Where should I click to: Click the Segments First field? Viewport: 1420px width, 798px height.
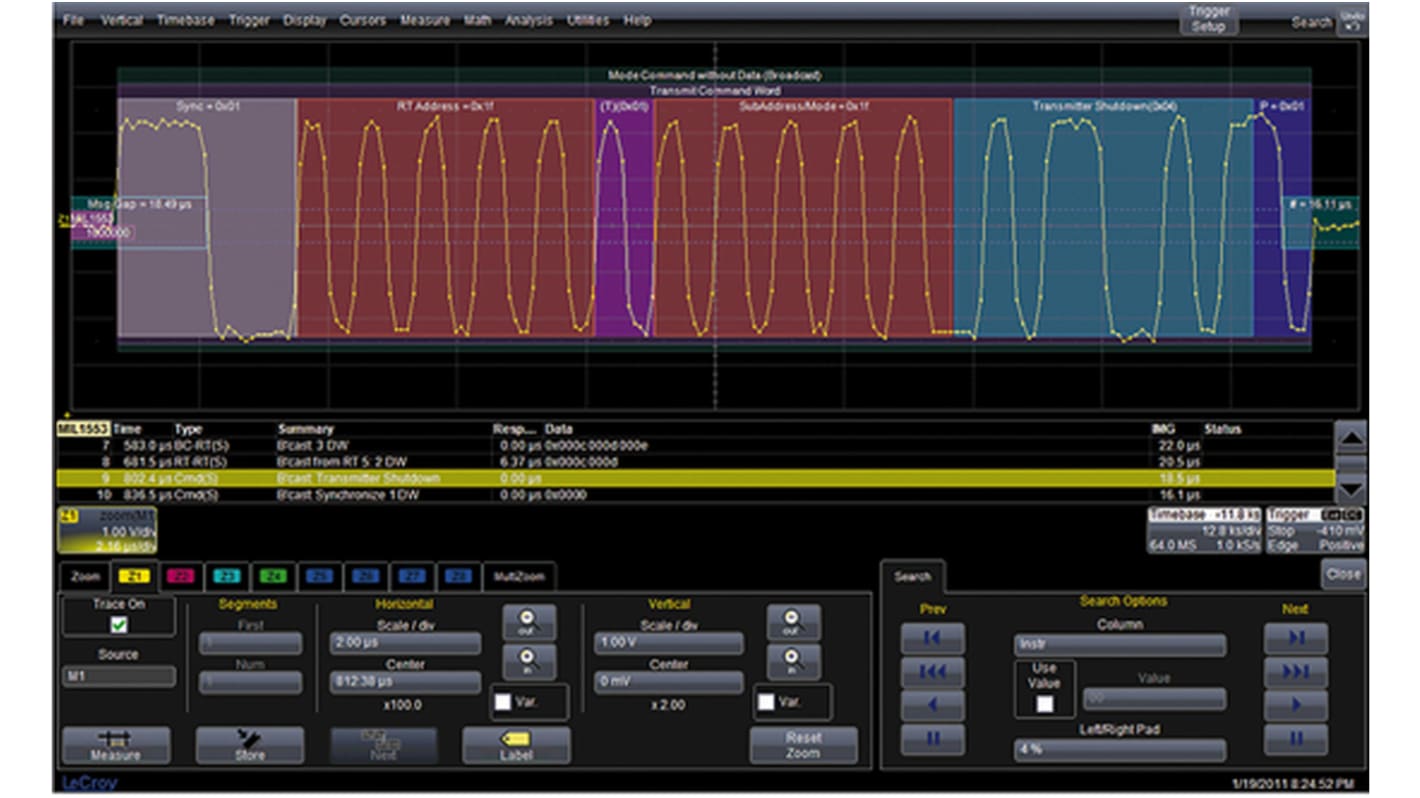pos(249,644)
